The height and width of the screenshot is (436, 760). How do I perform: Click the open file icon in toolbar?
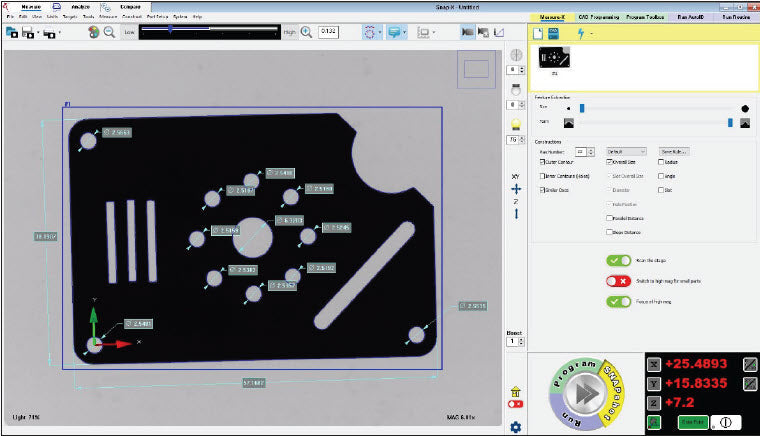[12, 32]
